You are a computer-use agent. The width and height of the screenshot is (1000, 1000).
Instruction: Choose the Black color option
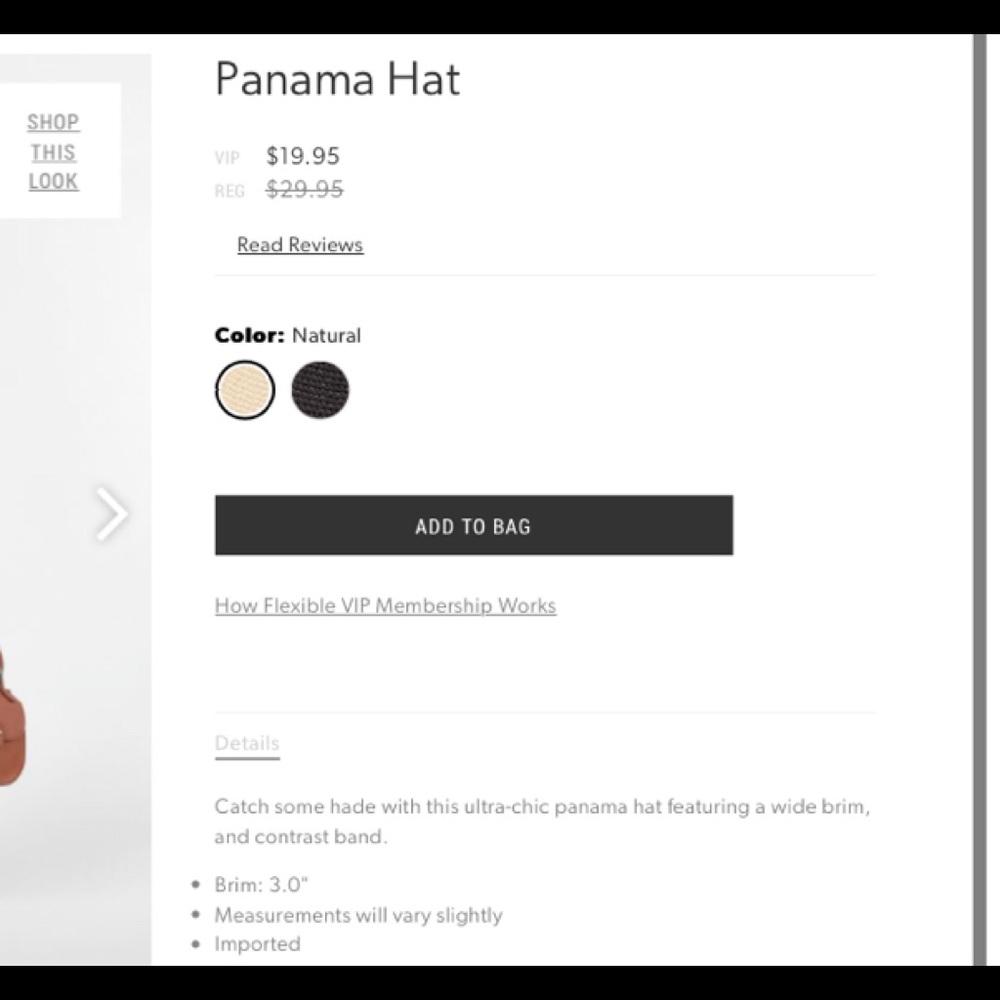click(x=320, y=390)
